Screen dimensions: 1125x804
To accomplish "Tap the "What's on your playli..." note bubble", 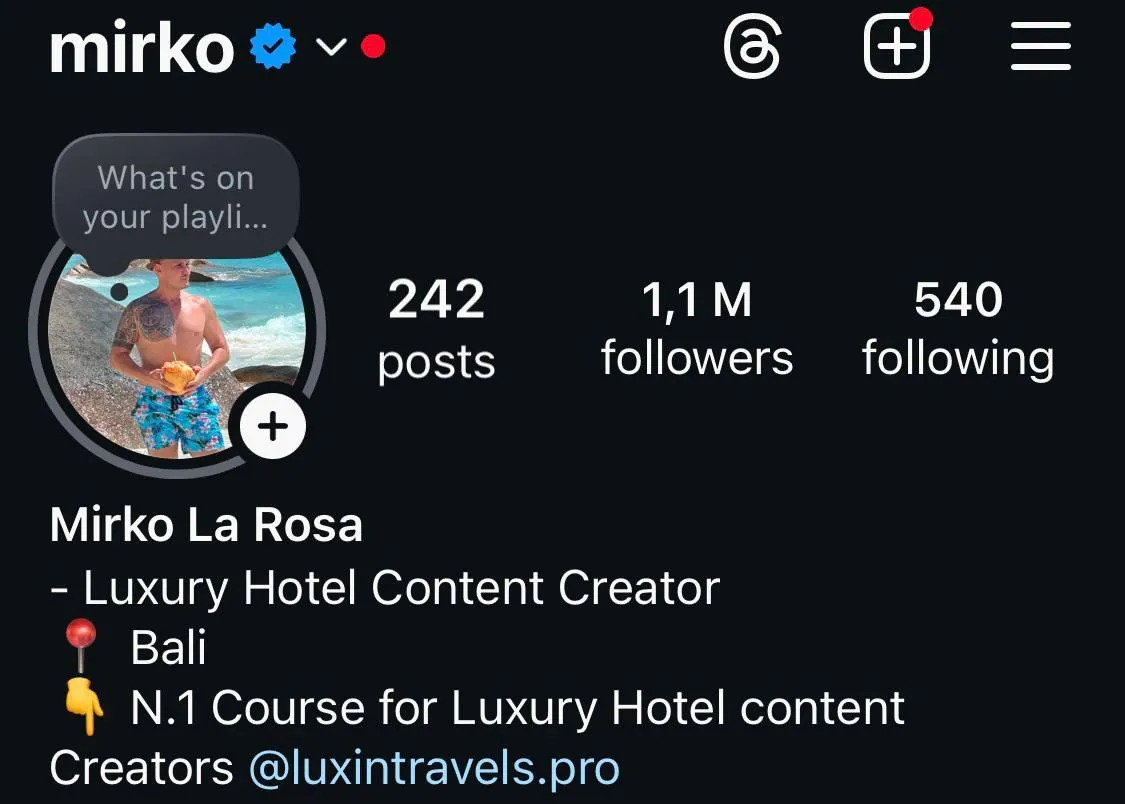I will [x=176, y=197].
